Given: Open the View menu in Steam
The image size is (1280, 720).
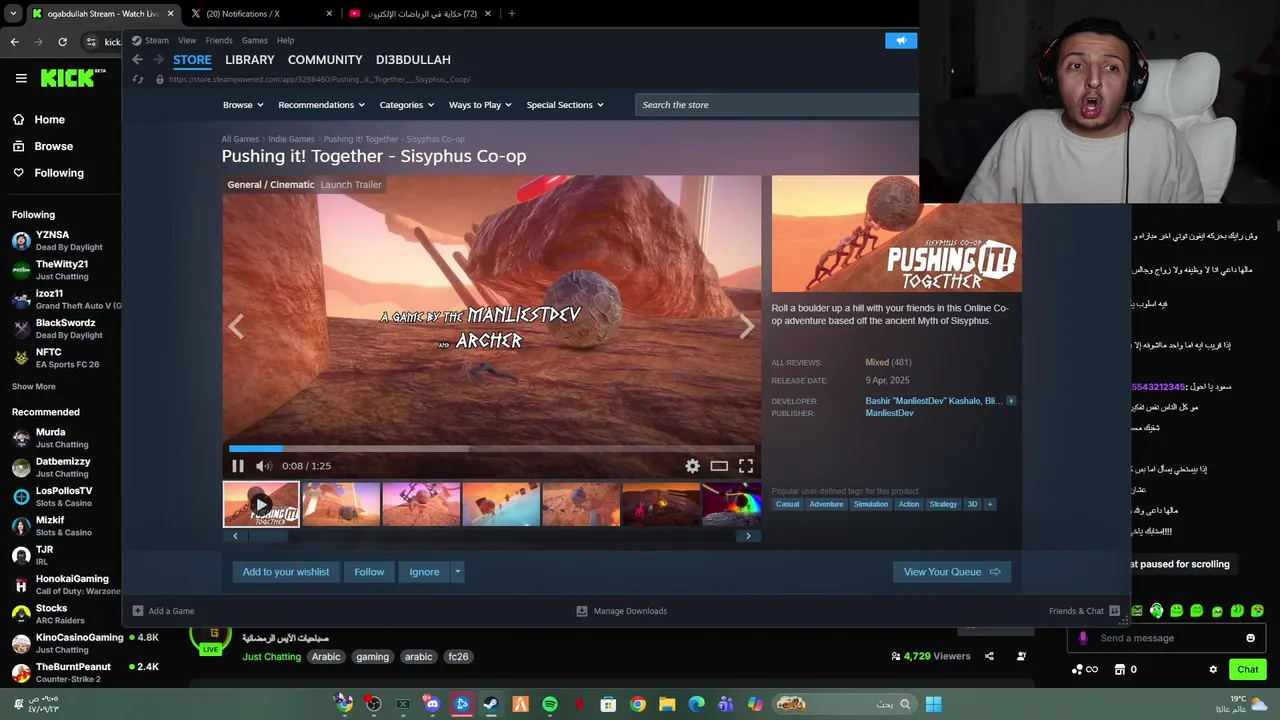Looking at the screenshot, I should tap(187, 41).
